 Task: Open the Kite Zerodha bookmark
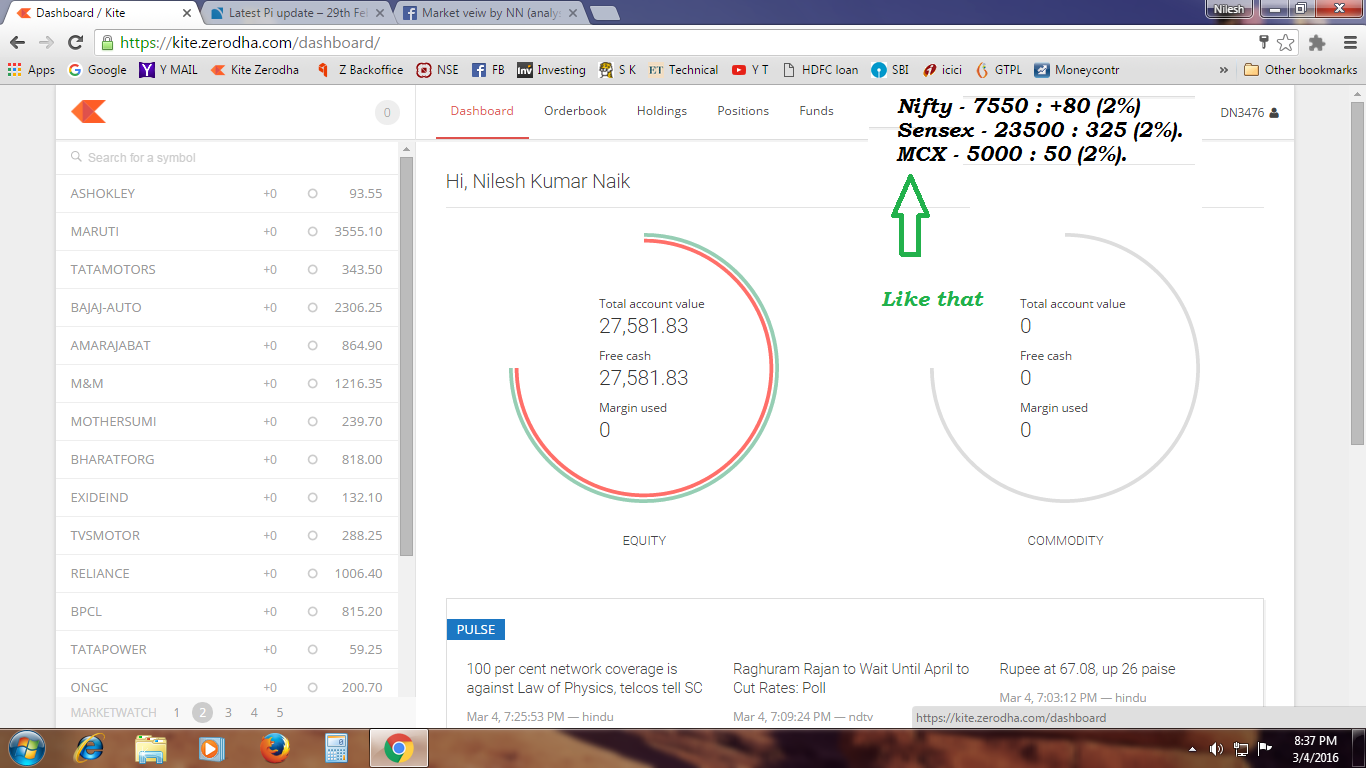255,70
